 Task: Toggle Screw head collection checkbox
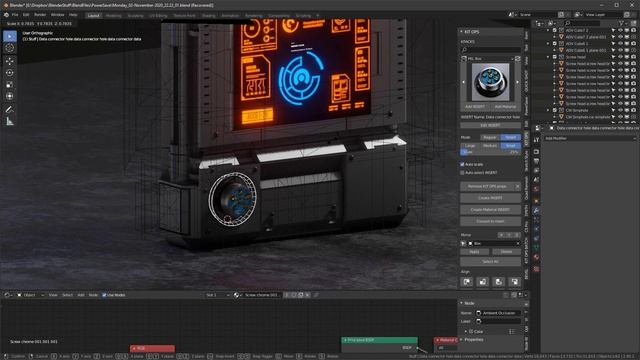[x=555, y=57]
